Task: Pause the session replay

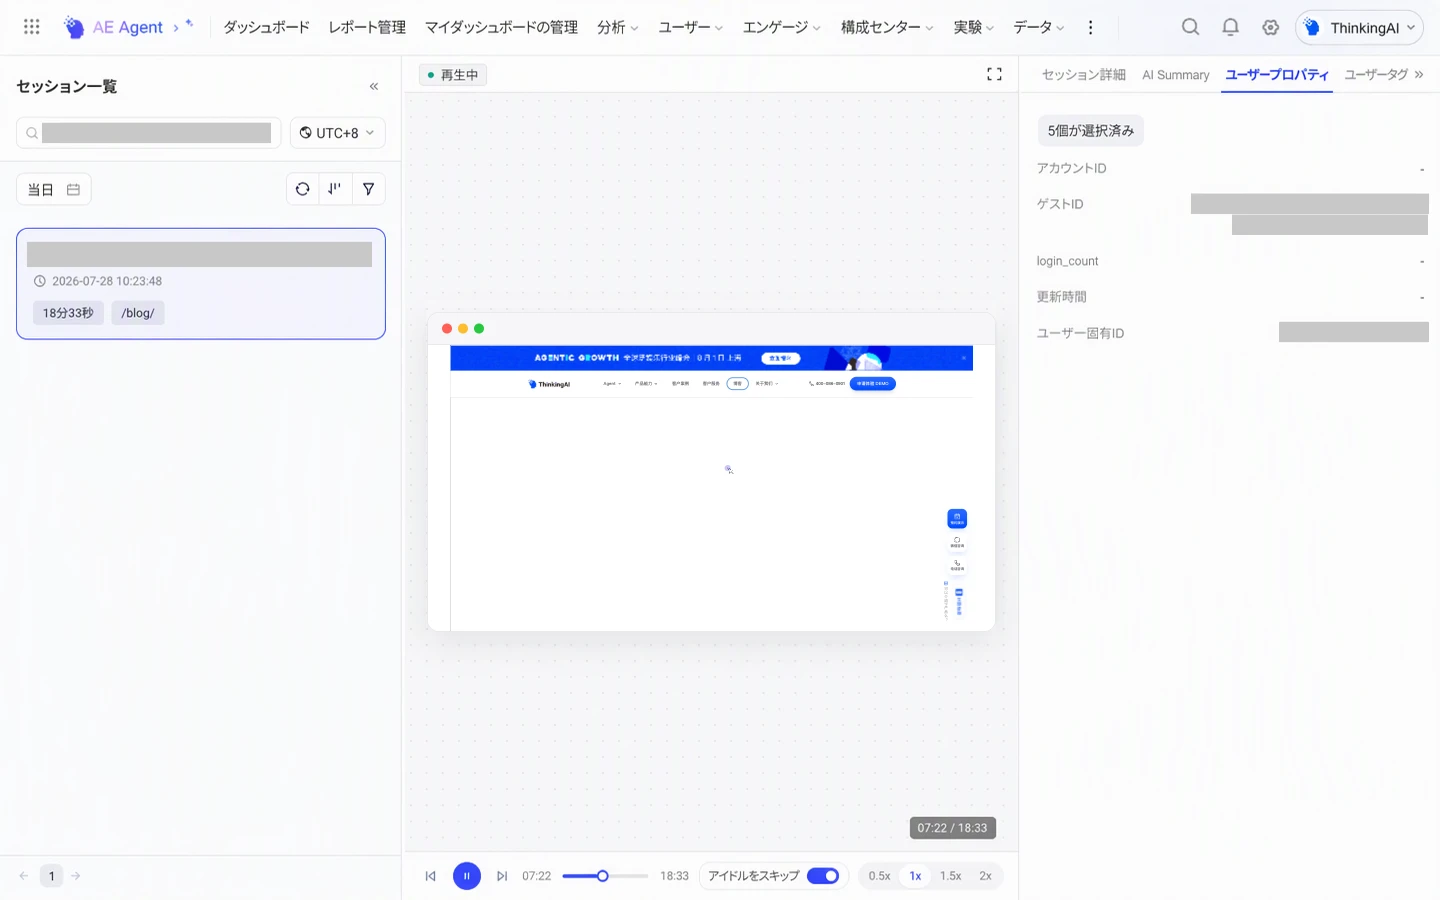Action: (466, 876)
